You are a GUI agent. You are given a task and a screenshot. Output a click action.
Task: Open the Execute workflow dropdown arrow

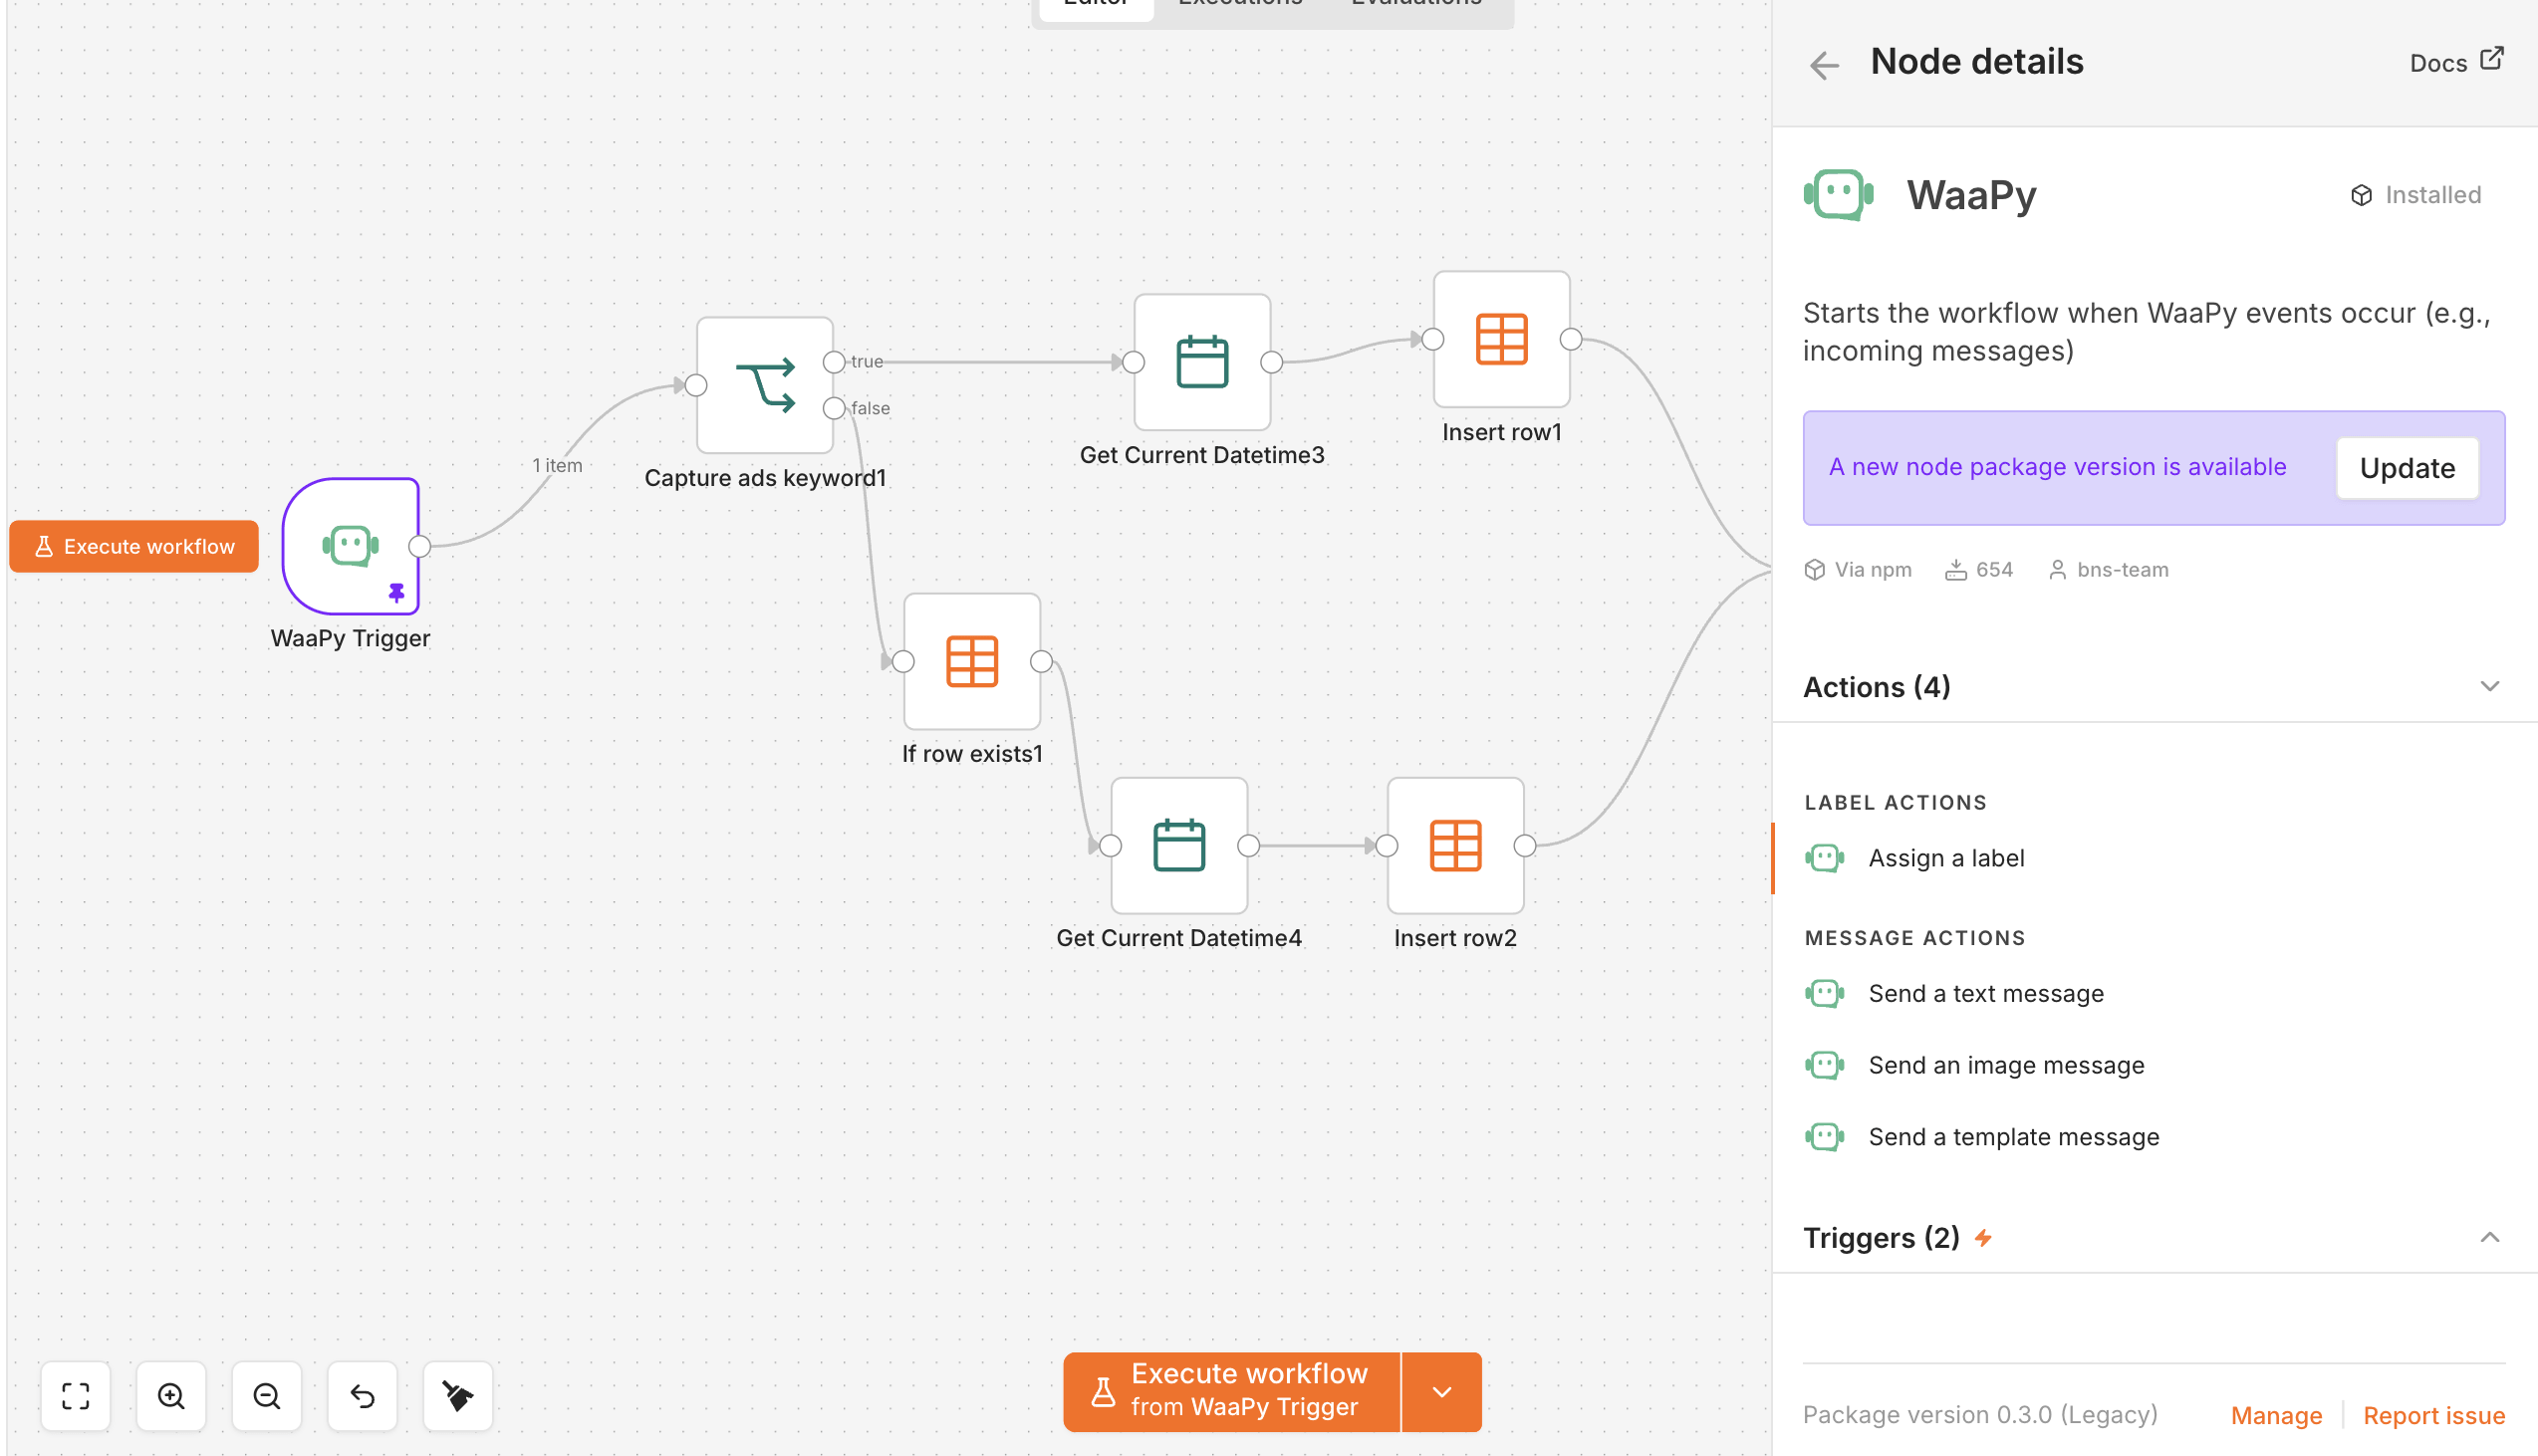click(x=1442, y=1392)
